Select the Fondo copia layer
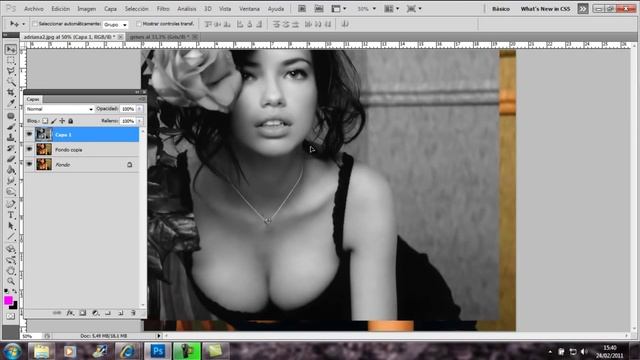Image resolution: width=640 pixels, height=360 pixels. pos(82,150)
